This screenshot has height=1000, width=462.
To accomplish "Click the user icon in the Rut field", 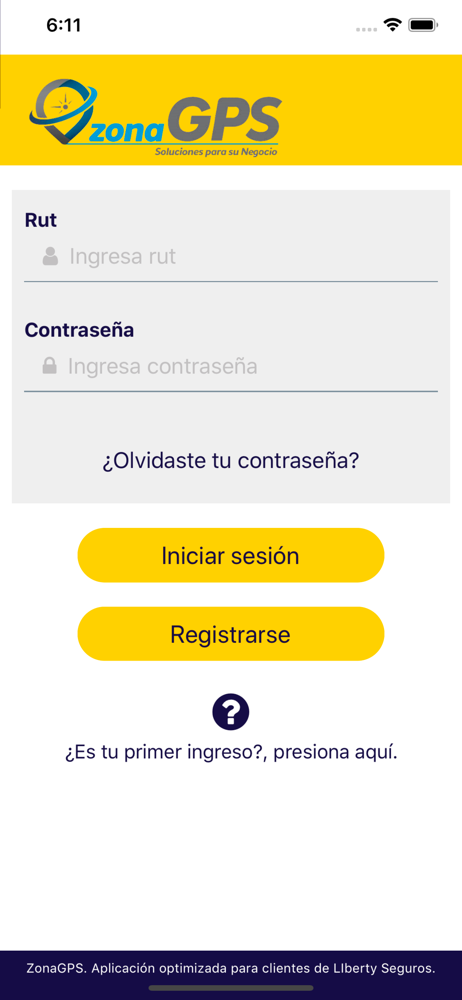I will (x=50, y=256).
